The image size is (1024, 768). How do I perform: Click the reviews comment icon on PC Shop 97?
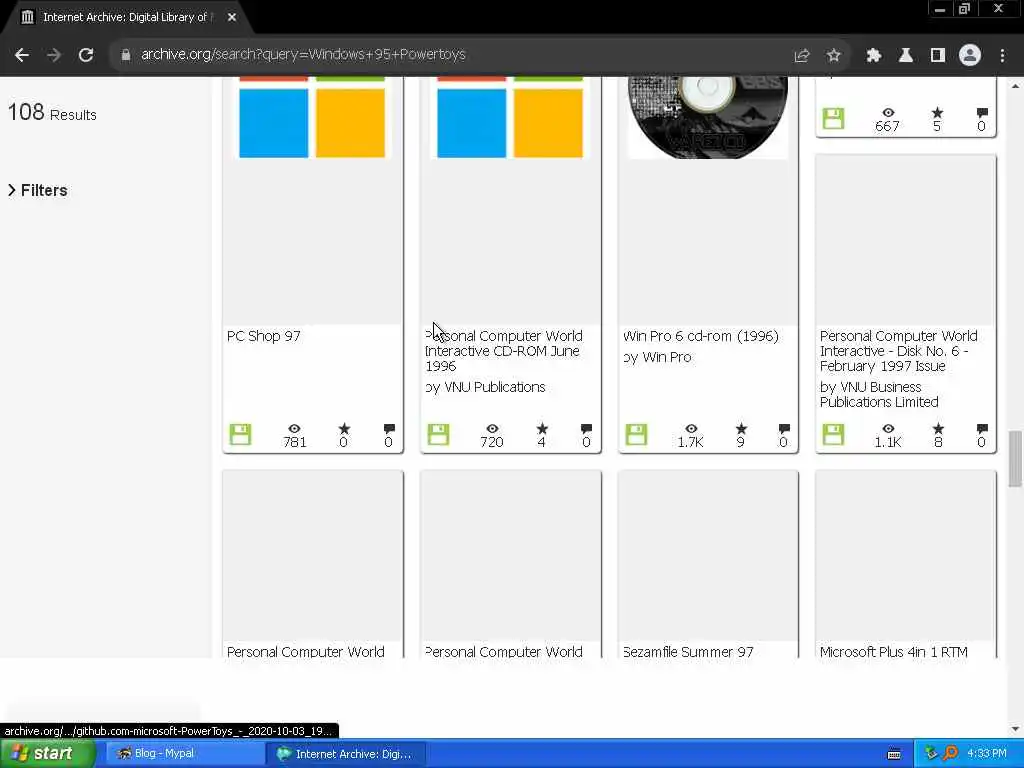point(389,429)
